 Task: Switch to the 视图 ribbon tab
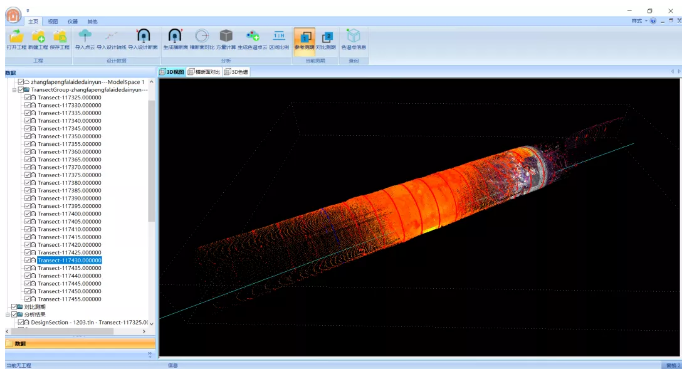[53, 21]
